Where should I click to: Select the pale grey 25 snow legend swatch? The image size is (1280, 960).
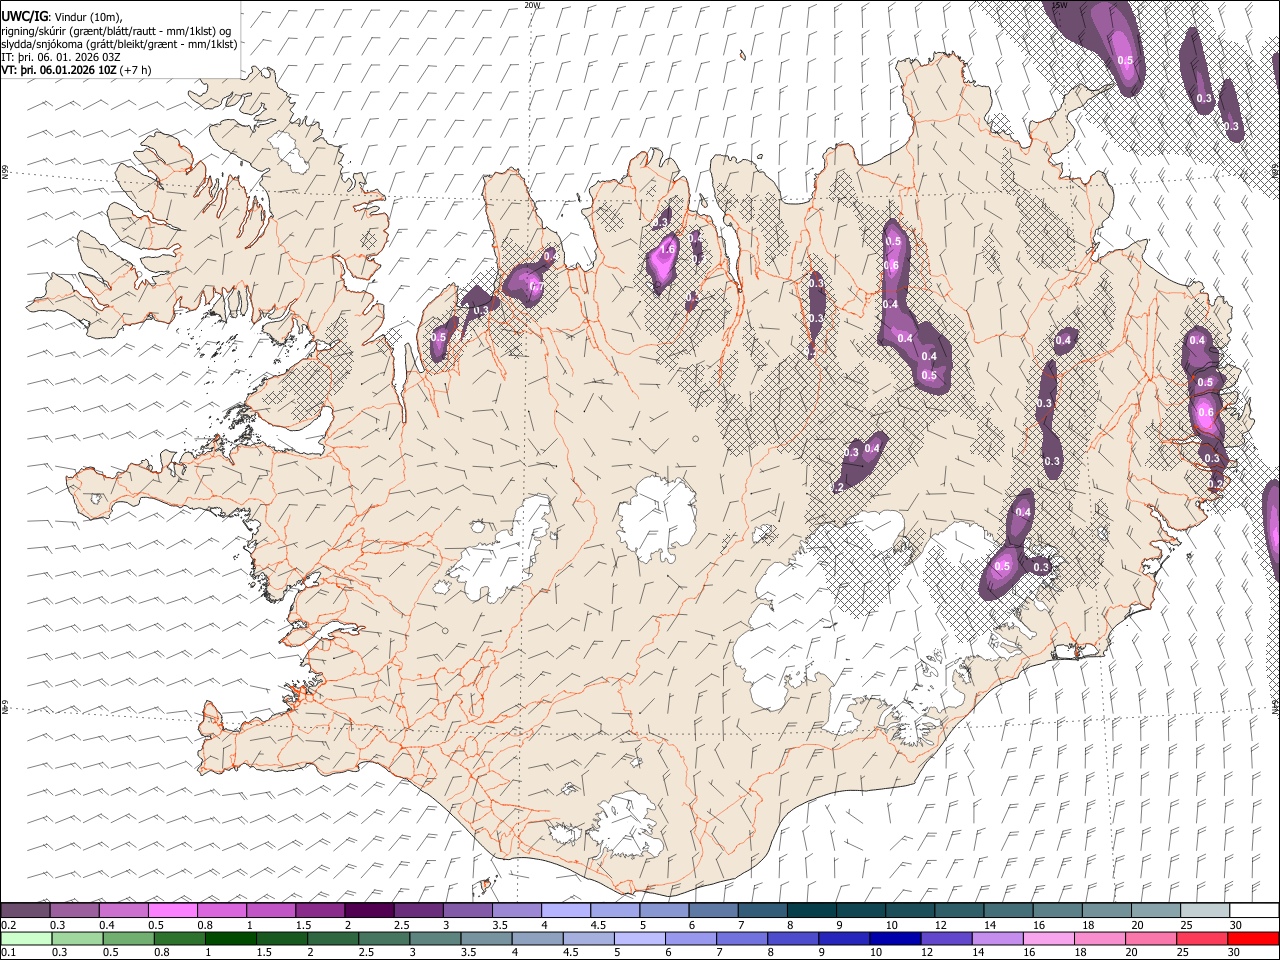pyautogui.click(x=1204, y=911)
